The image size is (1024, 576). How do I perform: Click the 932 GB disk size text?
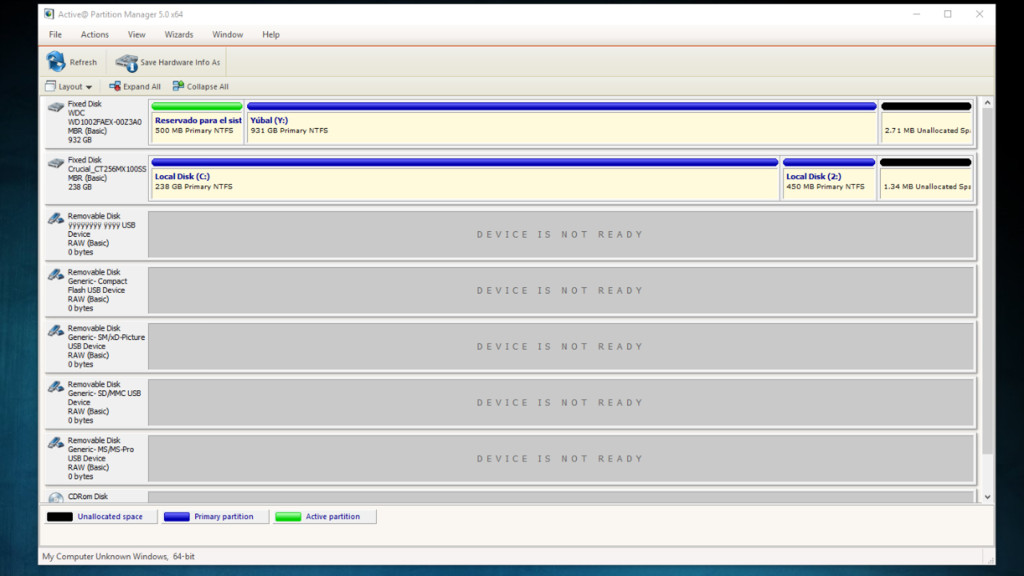click(x=80, y=140)
